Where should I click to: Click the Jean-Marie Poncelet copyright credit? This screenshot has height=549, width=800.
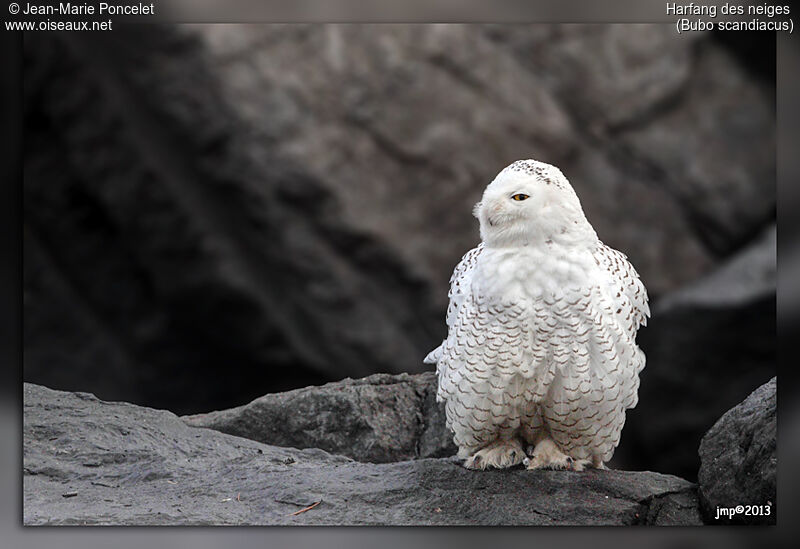click(x=81, y=9)
